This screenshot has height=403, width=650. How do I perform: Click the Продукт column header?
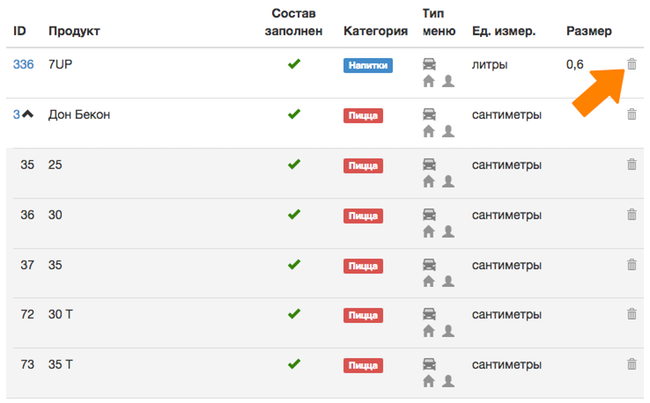click(x=74, y=31)
